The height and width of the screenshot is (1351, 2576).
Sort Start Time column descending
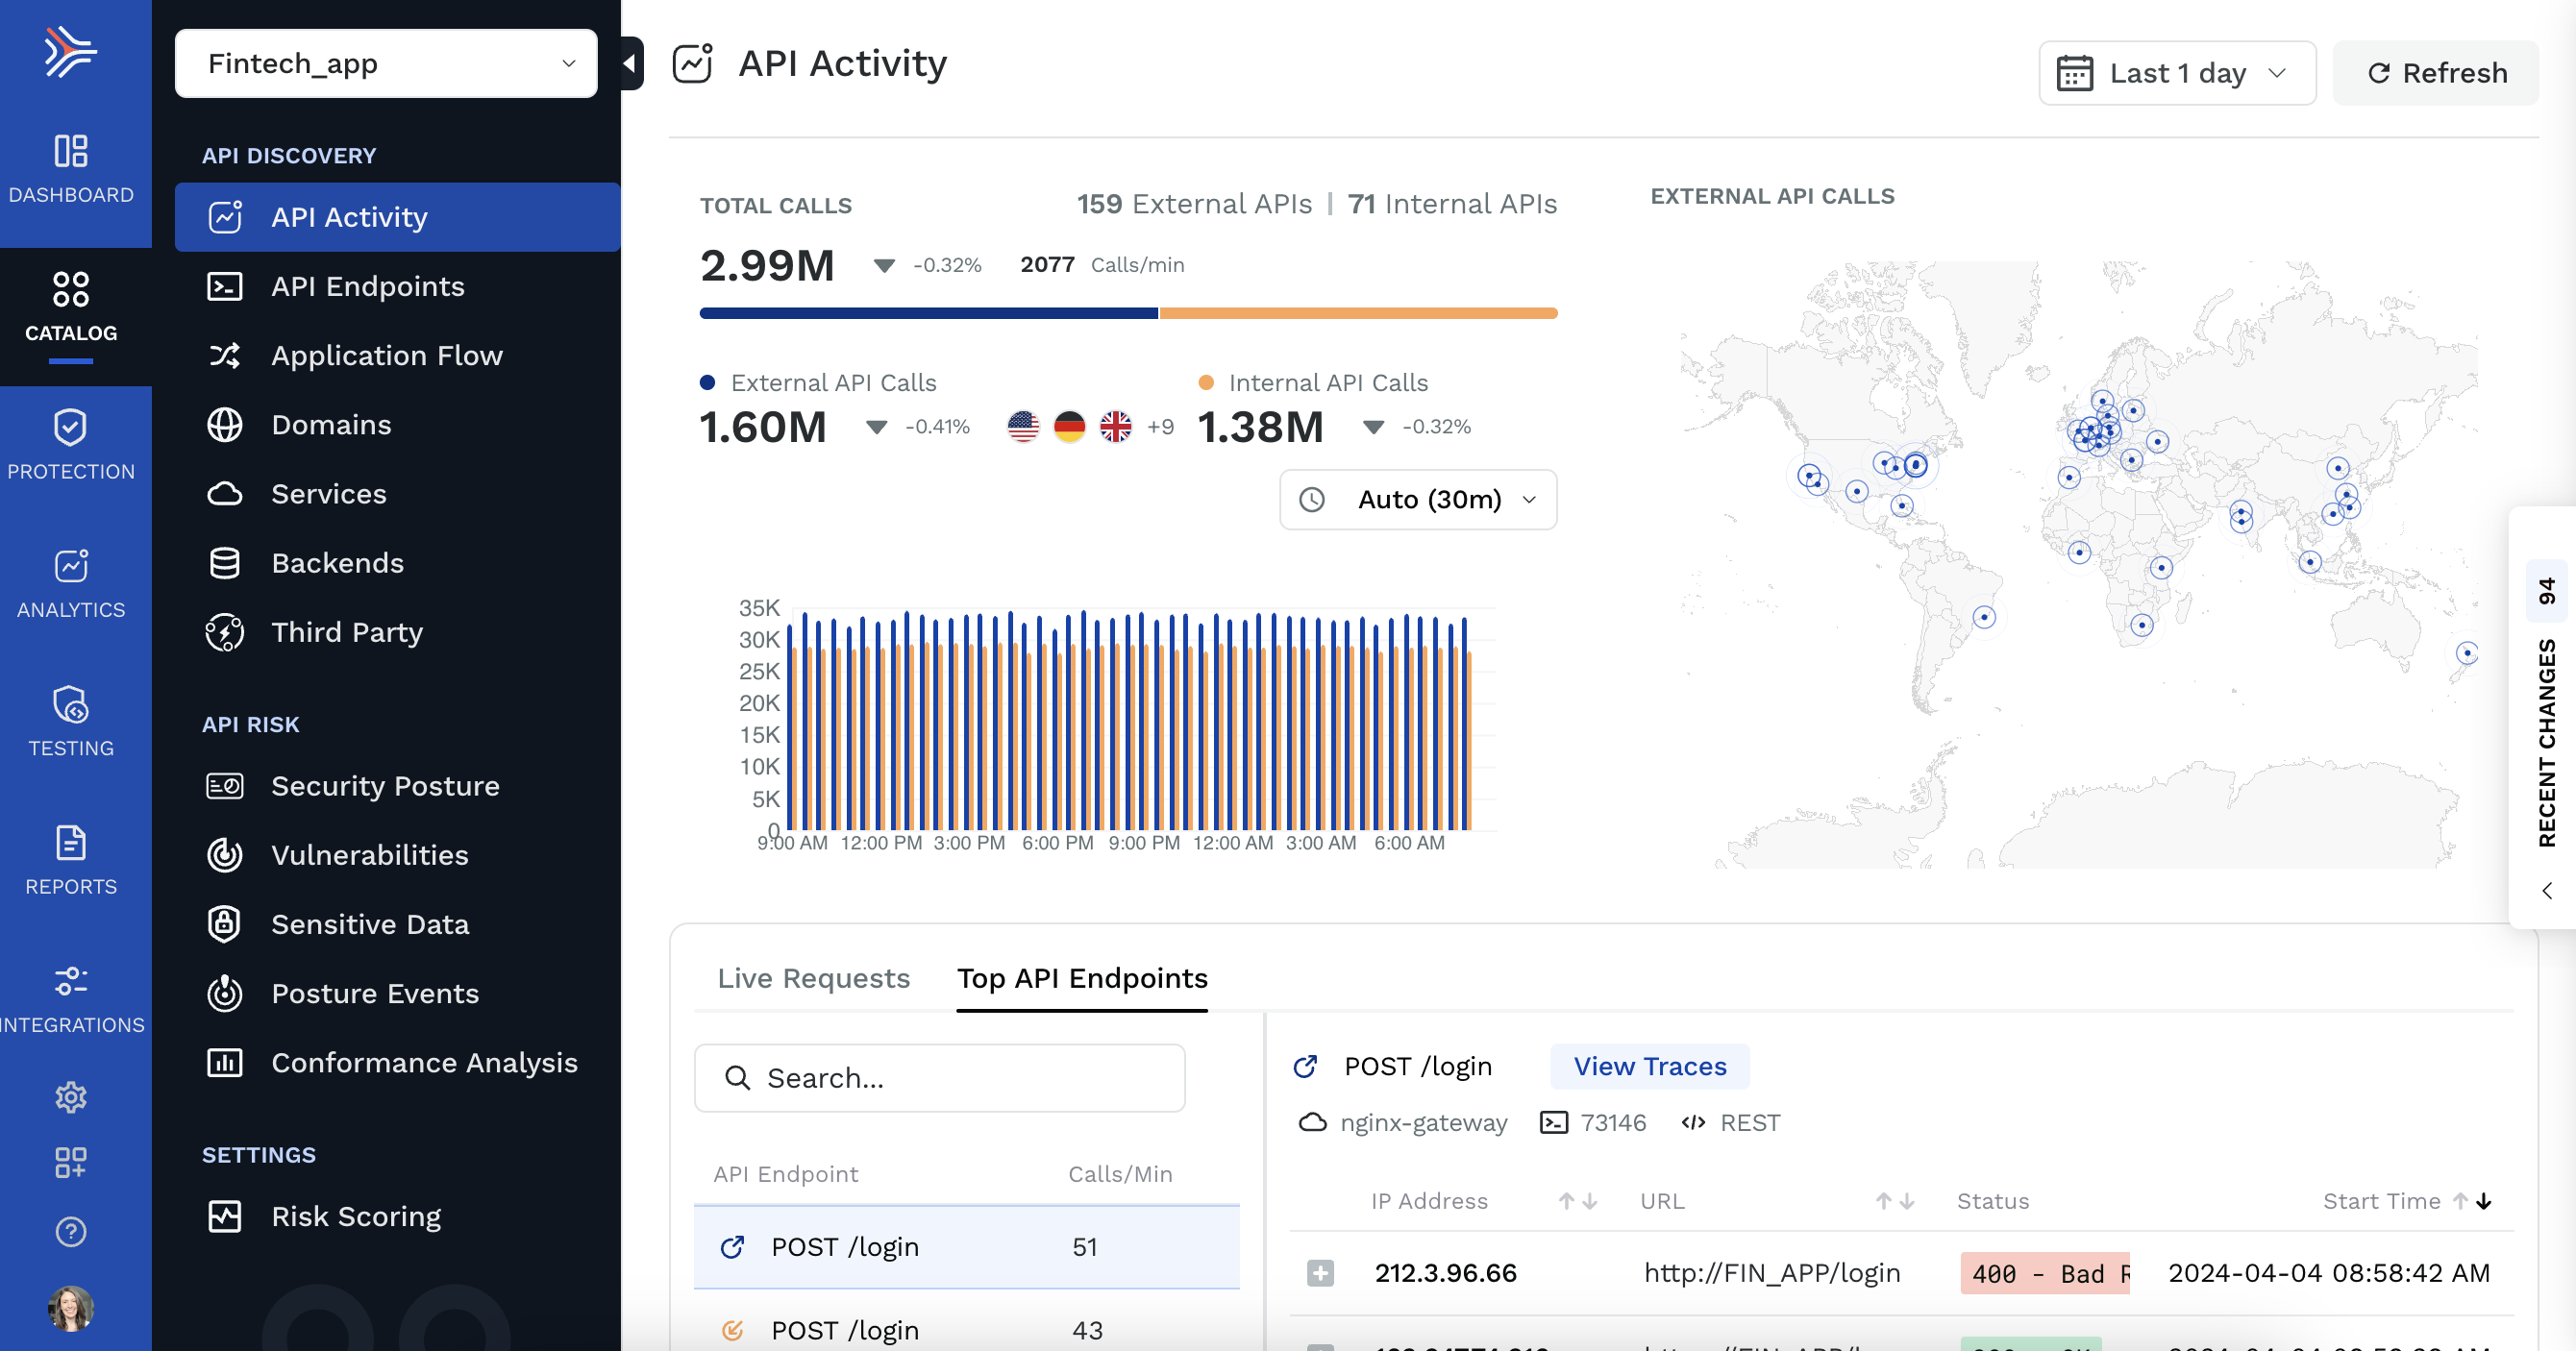click(2484, 1201)
